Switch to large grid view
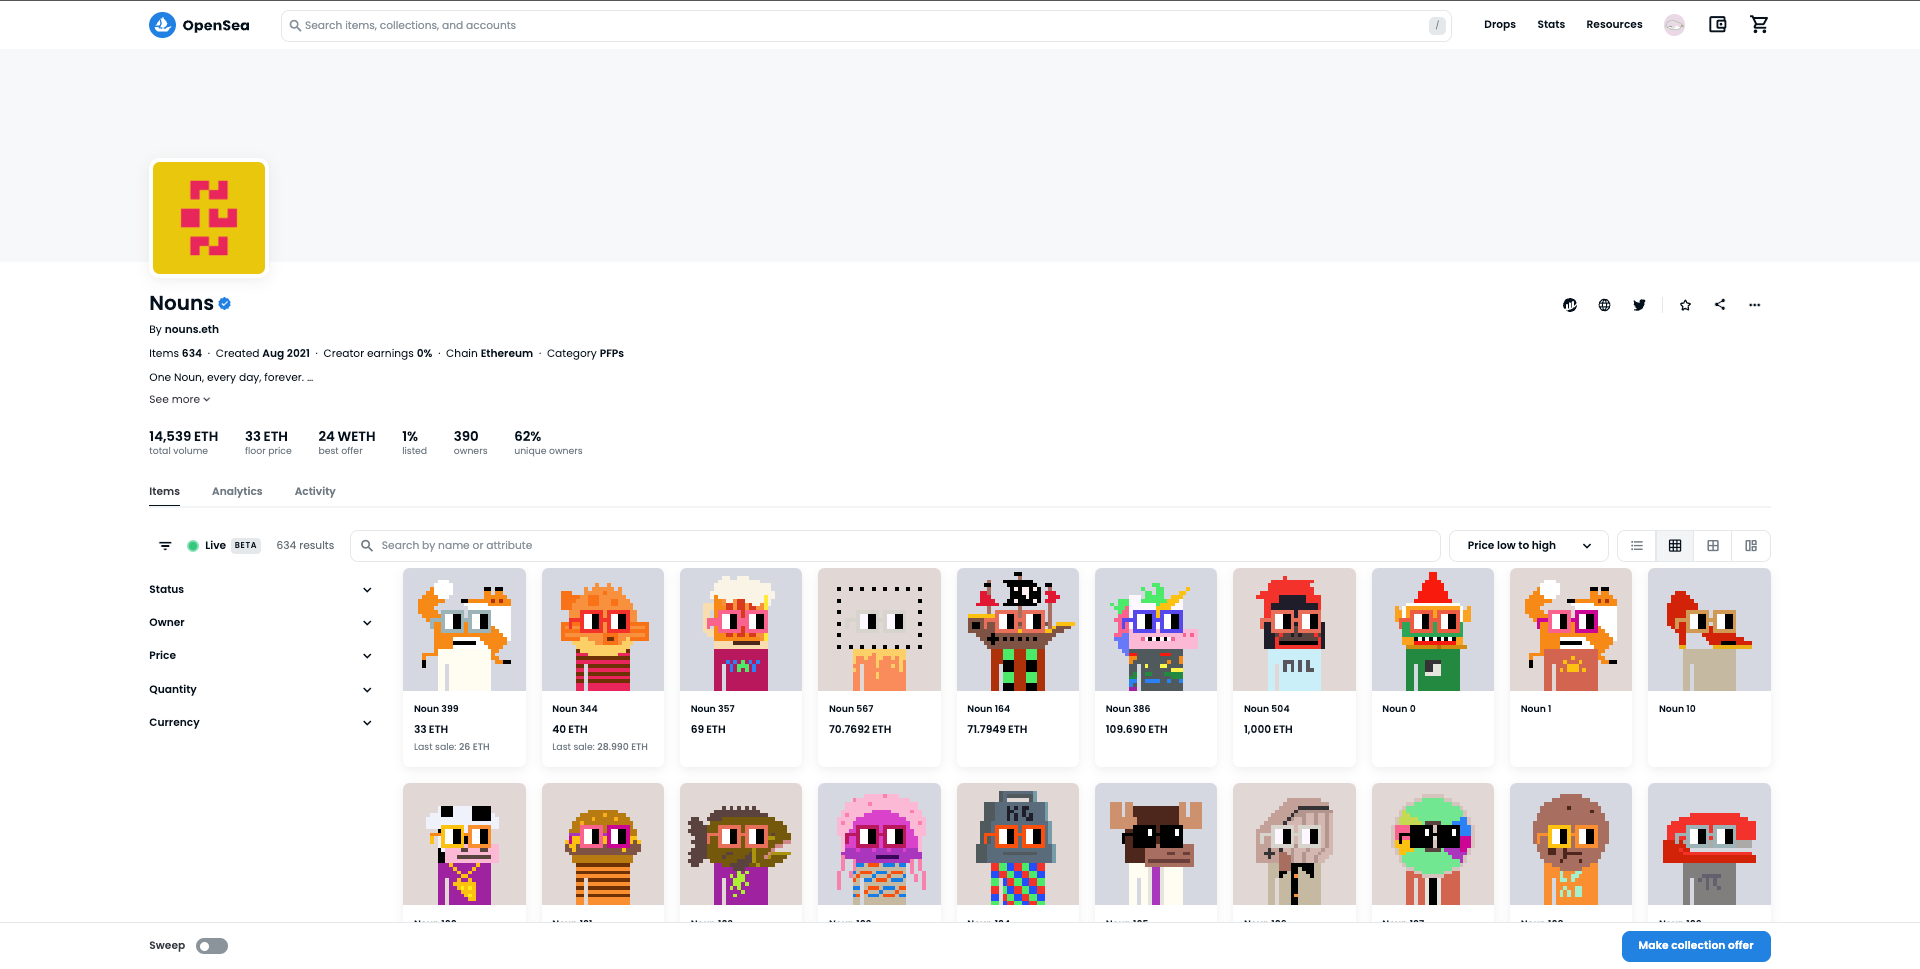 click(x=1713, y=546)
